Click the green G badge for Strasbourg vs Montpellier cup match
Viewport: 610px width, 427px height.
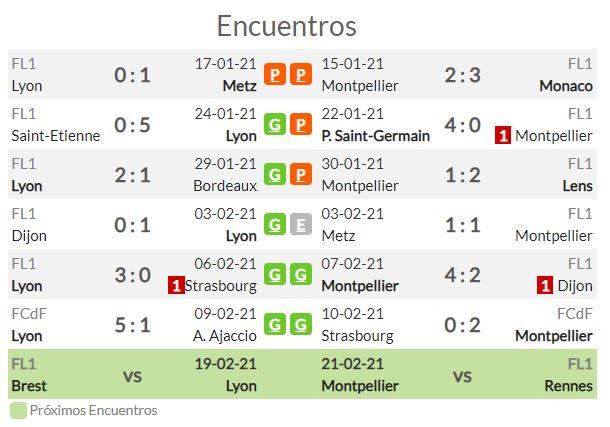(x=301, y=324)
